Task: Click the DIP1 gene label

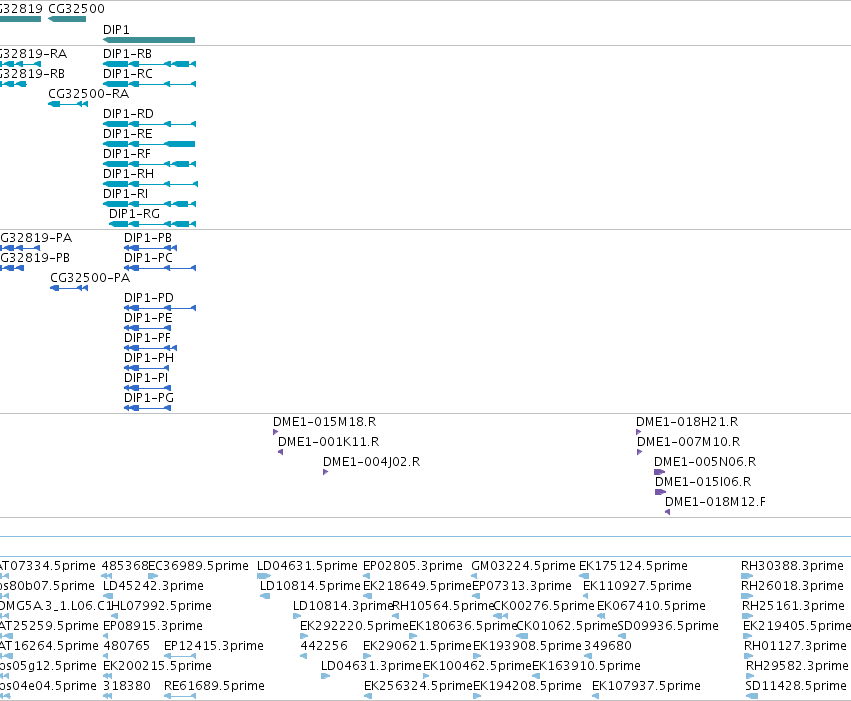Action: (x=116, y=30)
